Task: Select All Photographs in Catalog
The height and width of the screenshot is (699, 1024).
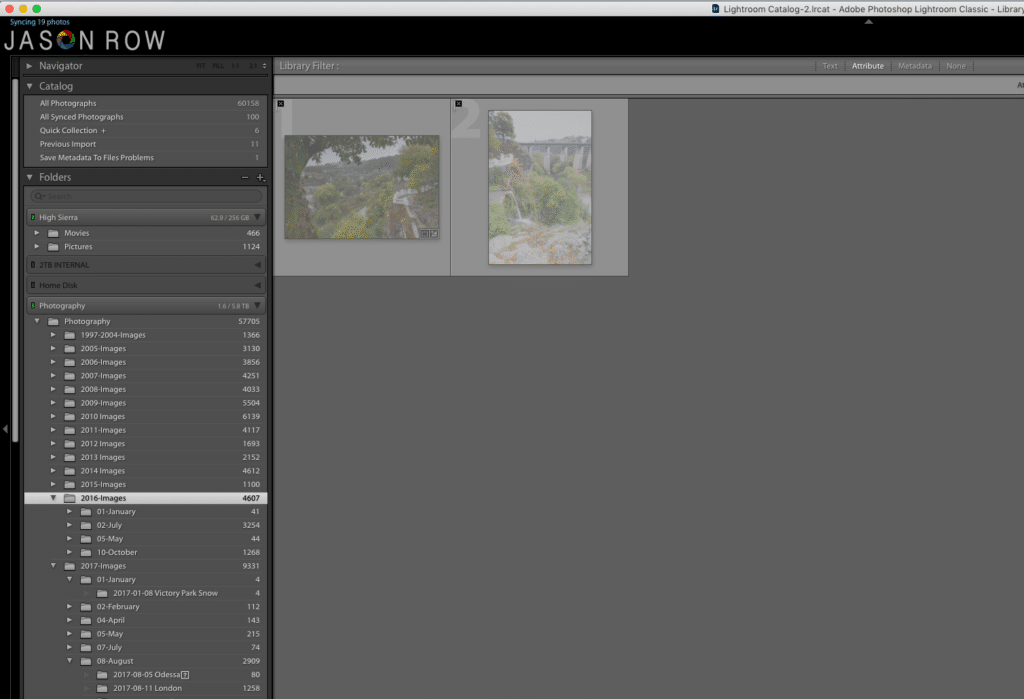Action: coord(146,103)
